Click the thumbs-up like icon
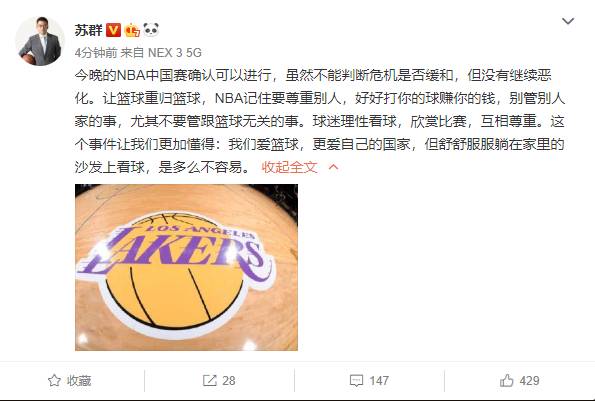This screenshot has height=401, width=595. coord(507,380)
